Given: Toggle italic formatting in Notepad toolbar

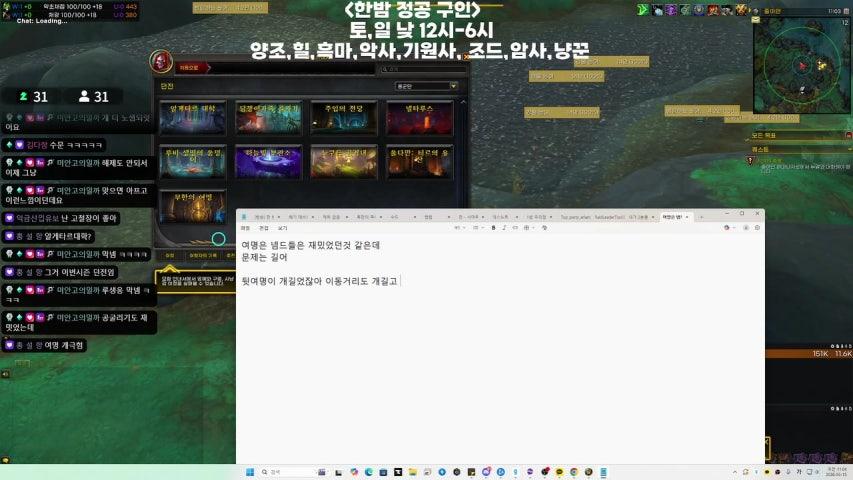Looking at the screenshot, I should 504,228.
